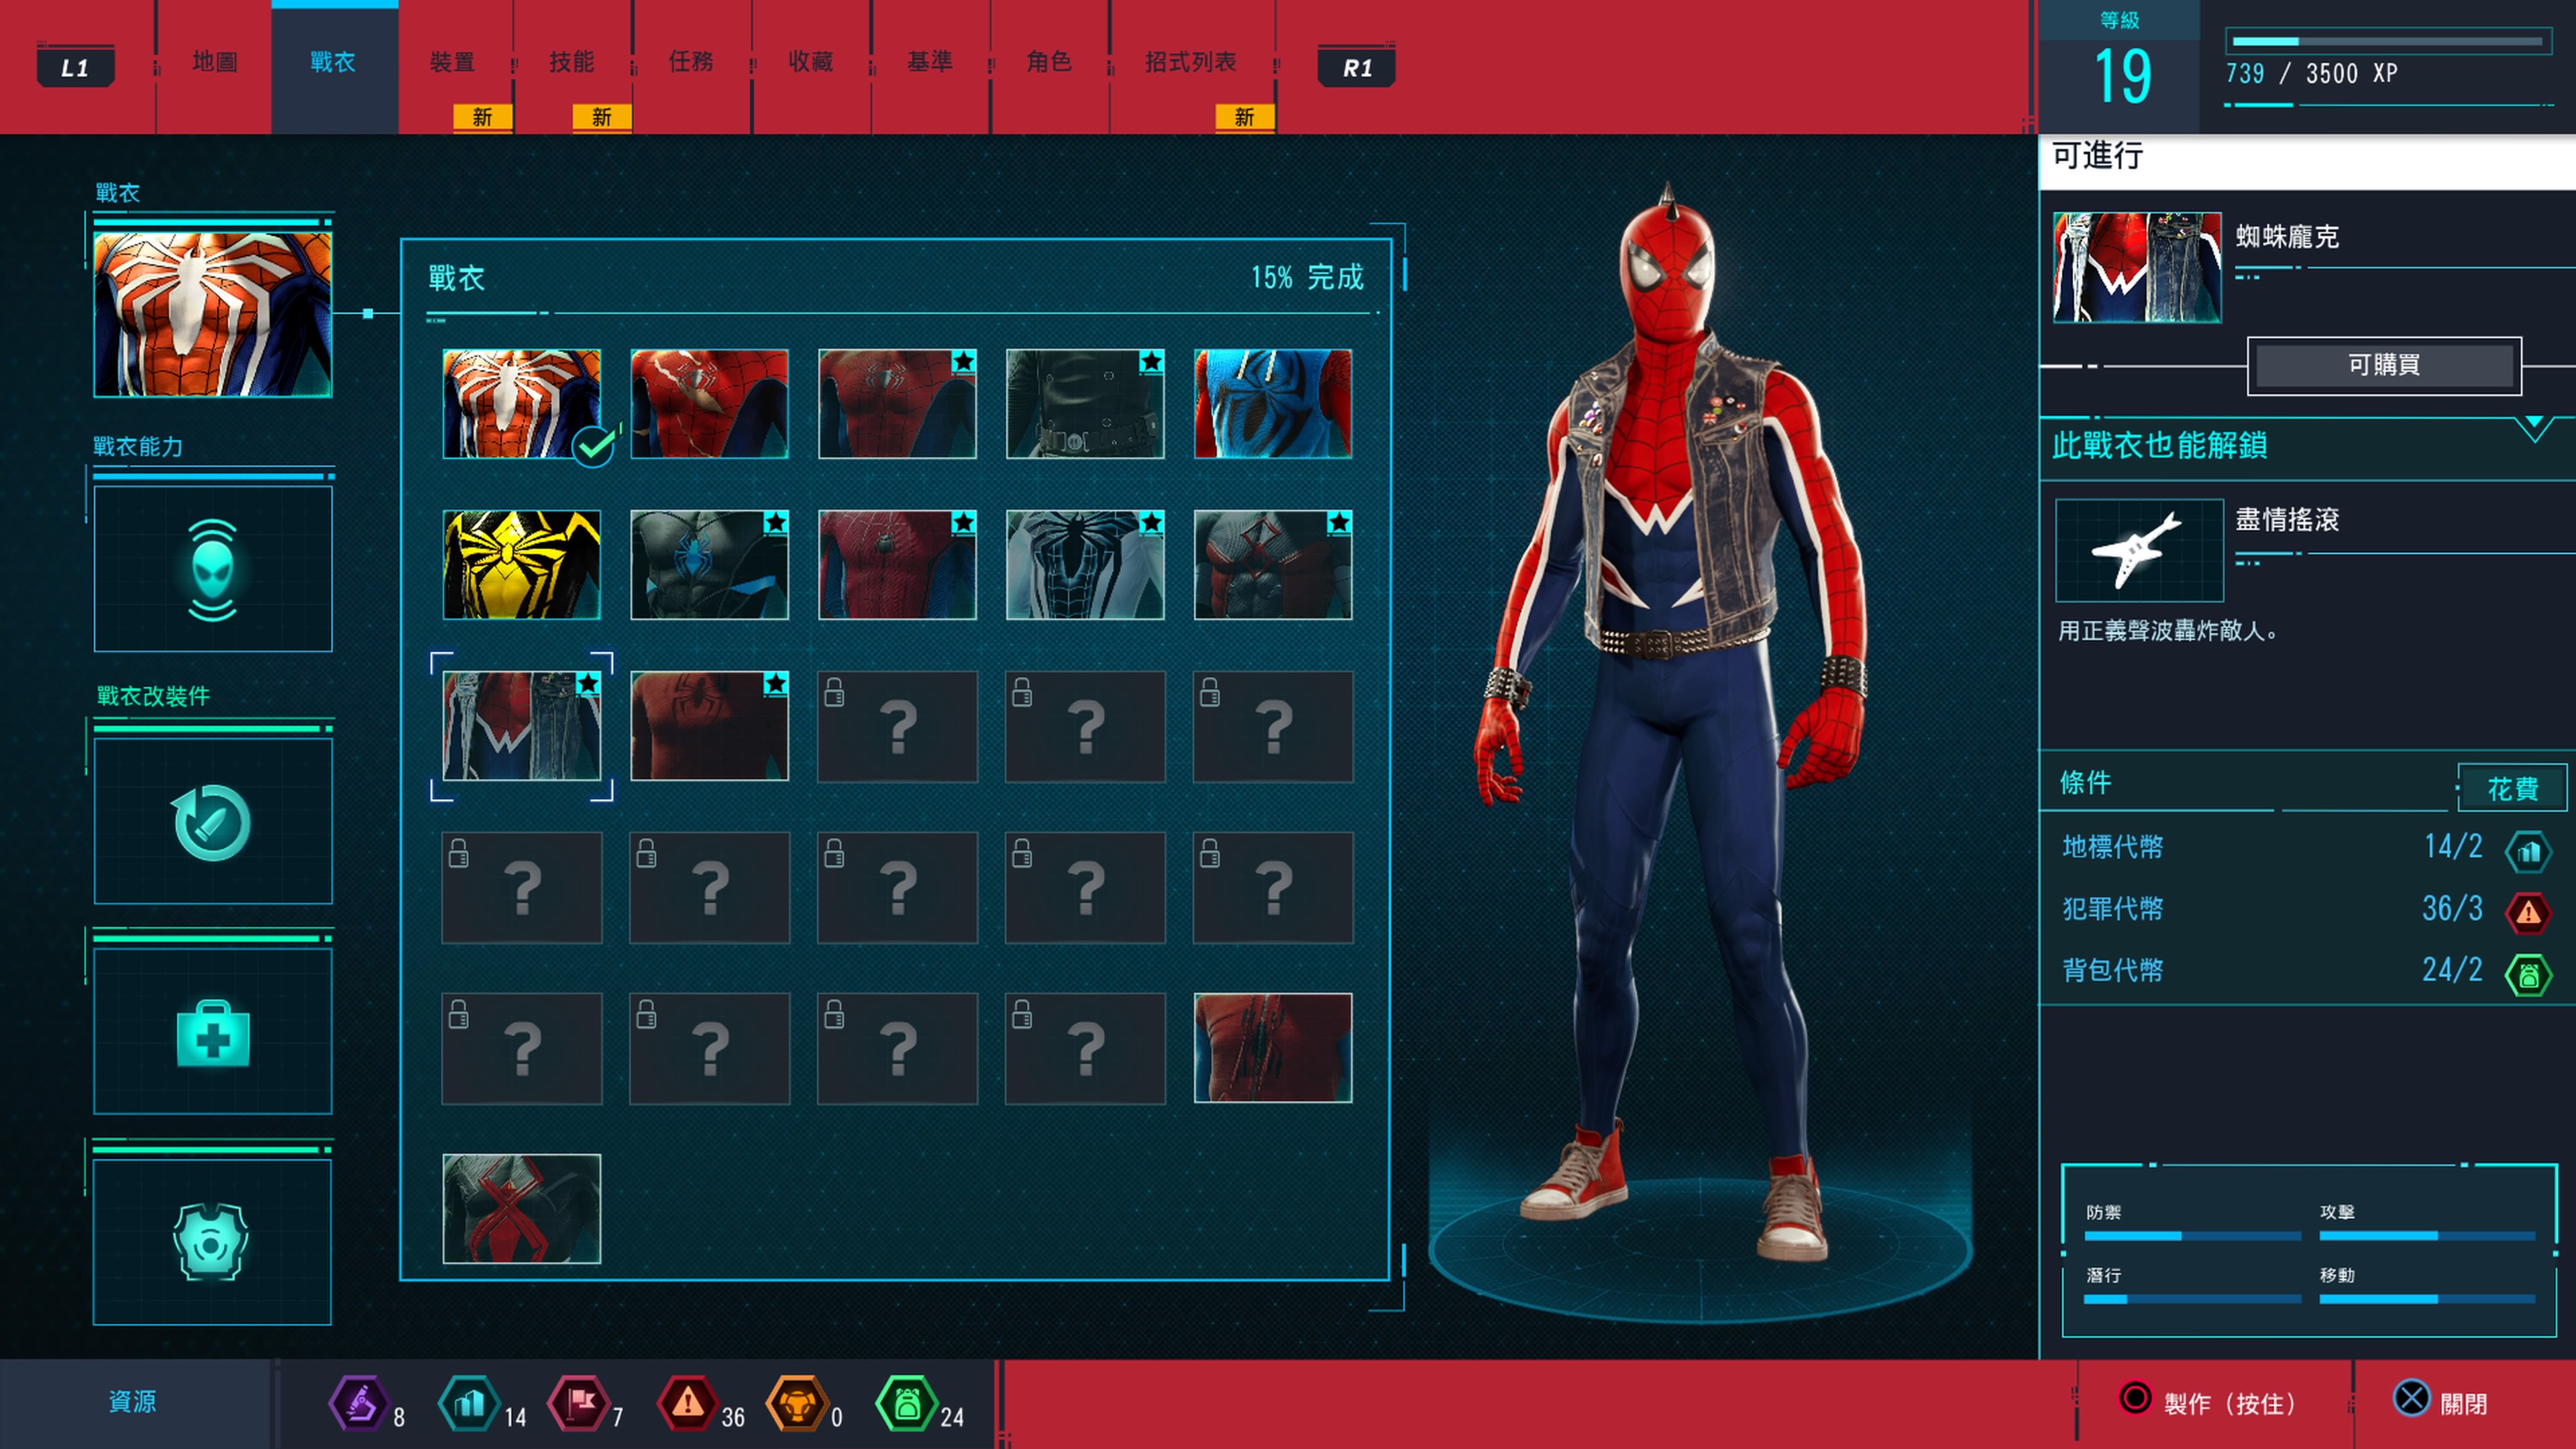Open the bullet-deflect suit mod slot
The width and height of the screenshot is (2576, 1449).
coord(212,822)
